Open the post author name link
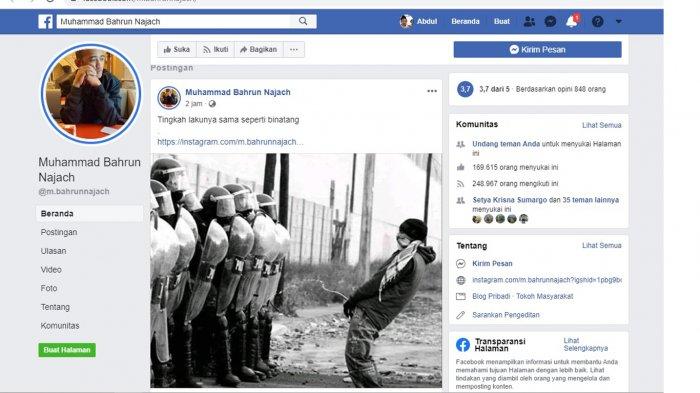This screenshot has height=393, width=700. pos(238,92)
